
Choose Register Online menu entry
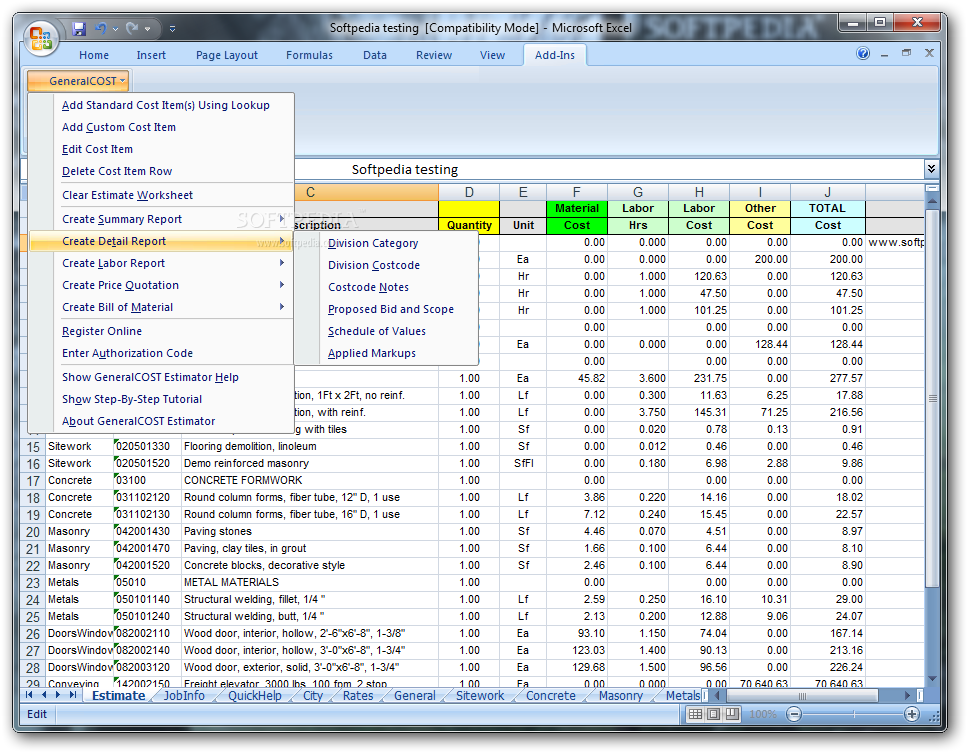[102, 331]
